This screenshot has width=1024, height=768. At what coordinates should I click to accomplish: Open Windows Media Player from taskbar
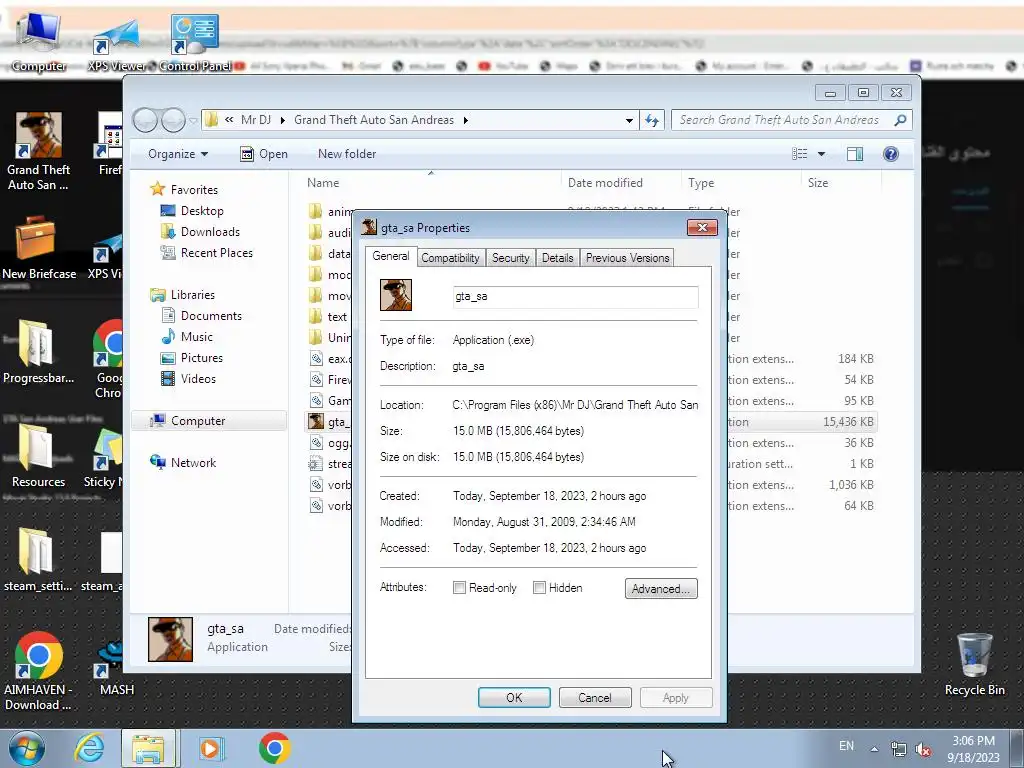click(x=211, y=748)
